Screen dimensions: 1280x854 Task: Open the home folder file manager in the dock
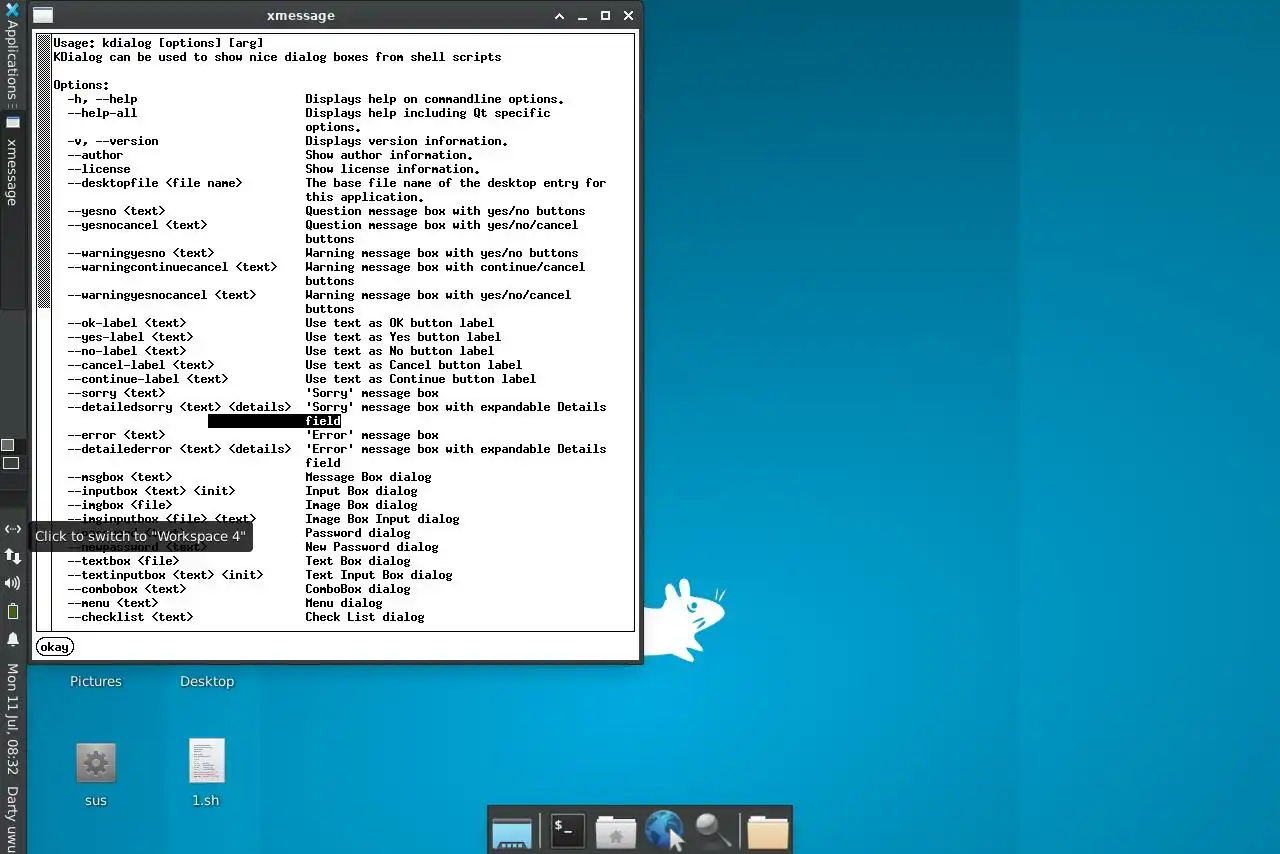point(616,832)
